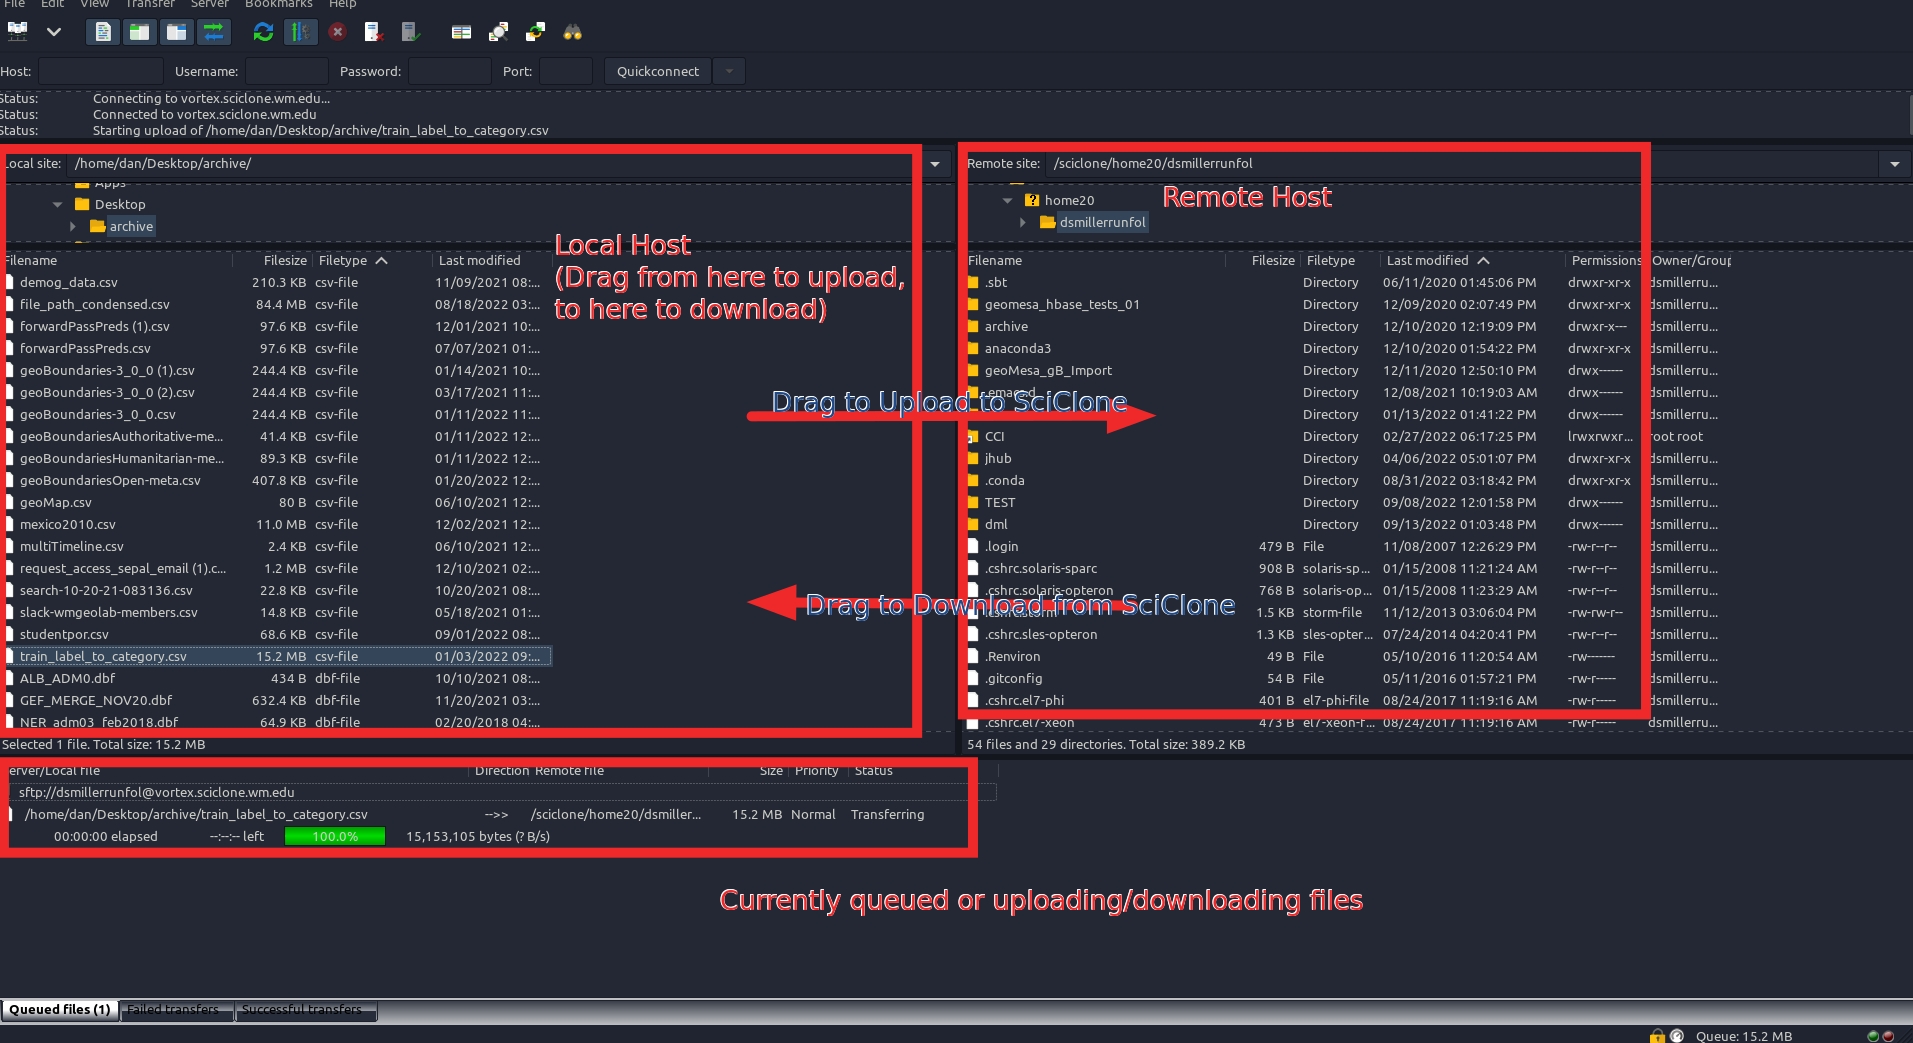Toggle local directory tree display

[140, 32]
